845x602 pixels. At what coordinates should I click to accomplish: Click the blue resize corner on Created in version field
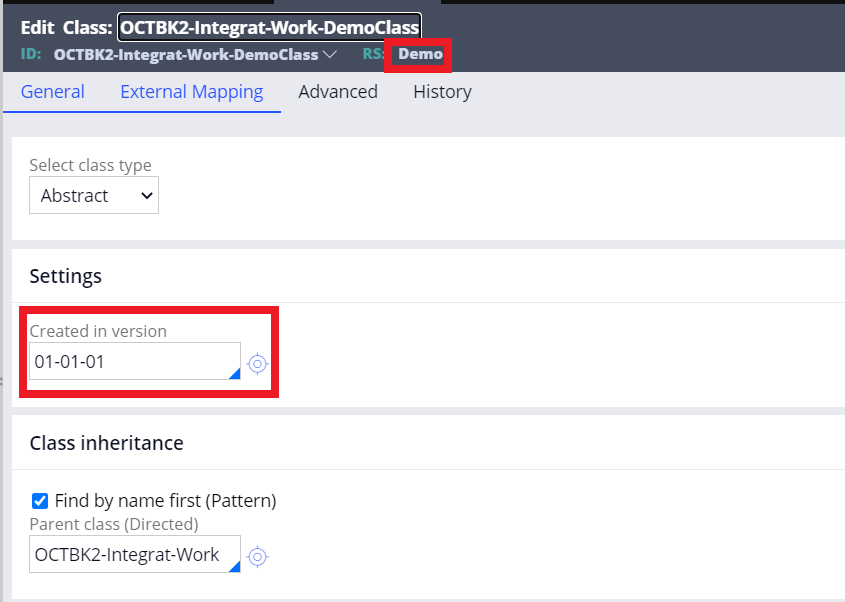(234, 375)
